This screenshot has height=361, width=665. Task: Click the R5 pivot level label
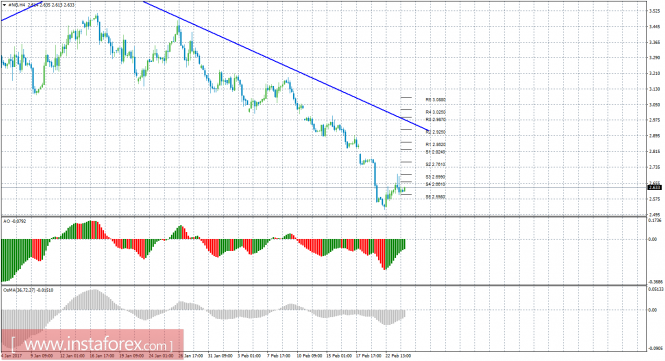tap(436, 100)
